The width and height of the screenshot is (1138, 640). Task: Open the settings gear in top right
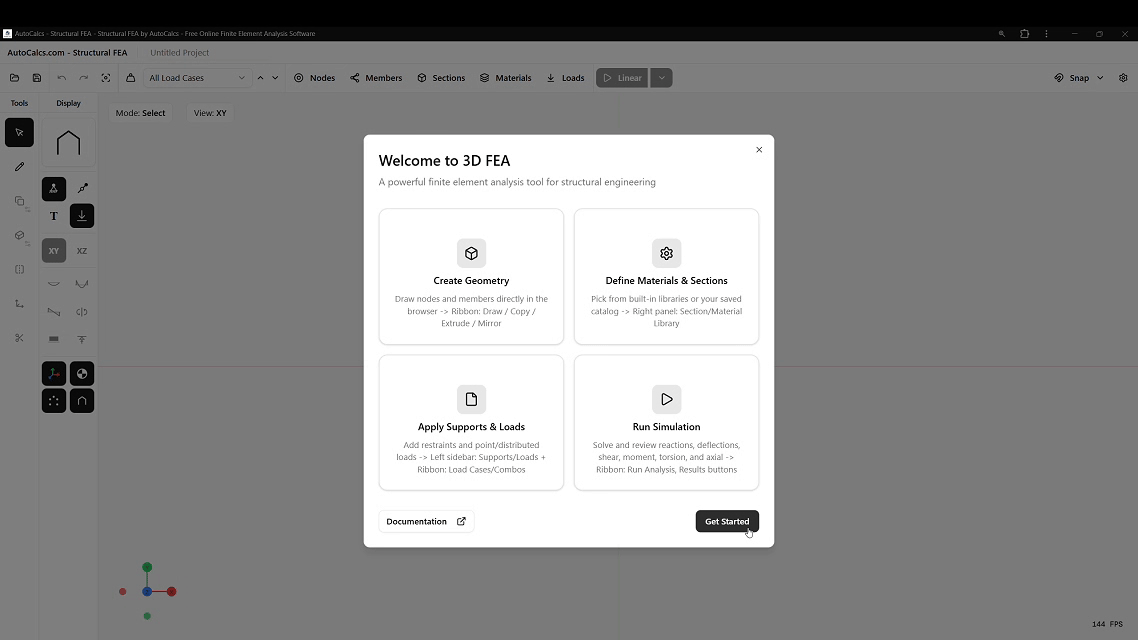[1123, 78]
